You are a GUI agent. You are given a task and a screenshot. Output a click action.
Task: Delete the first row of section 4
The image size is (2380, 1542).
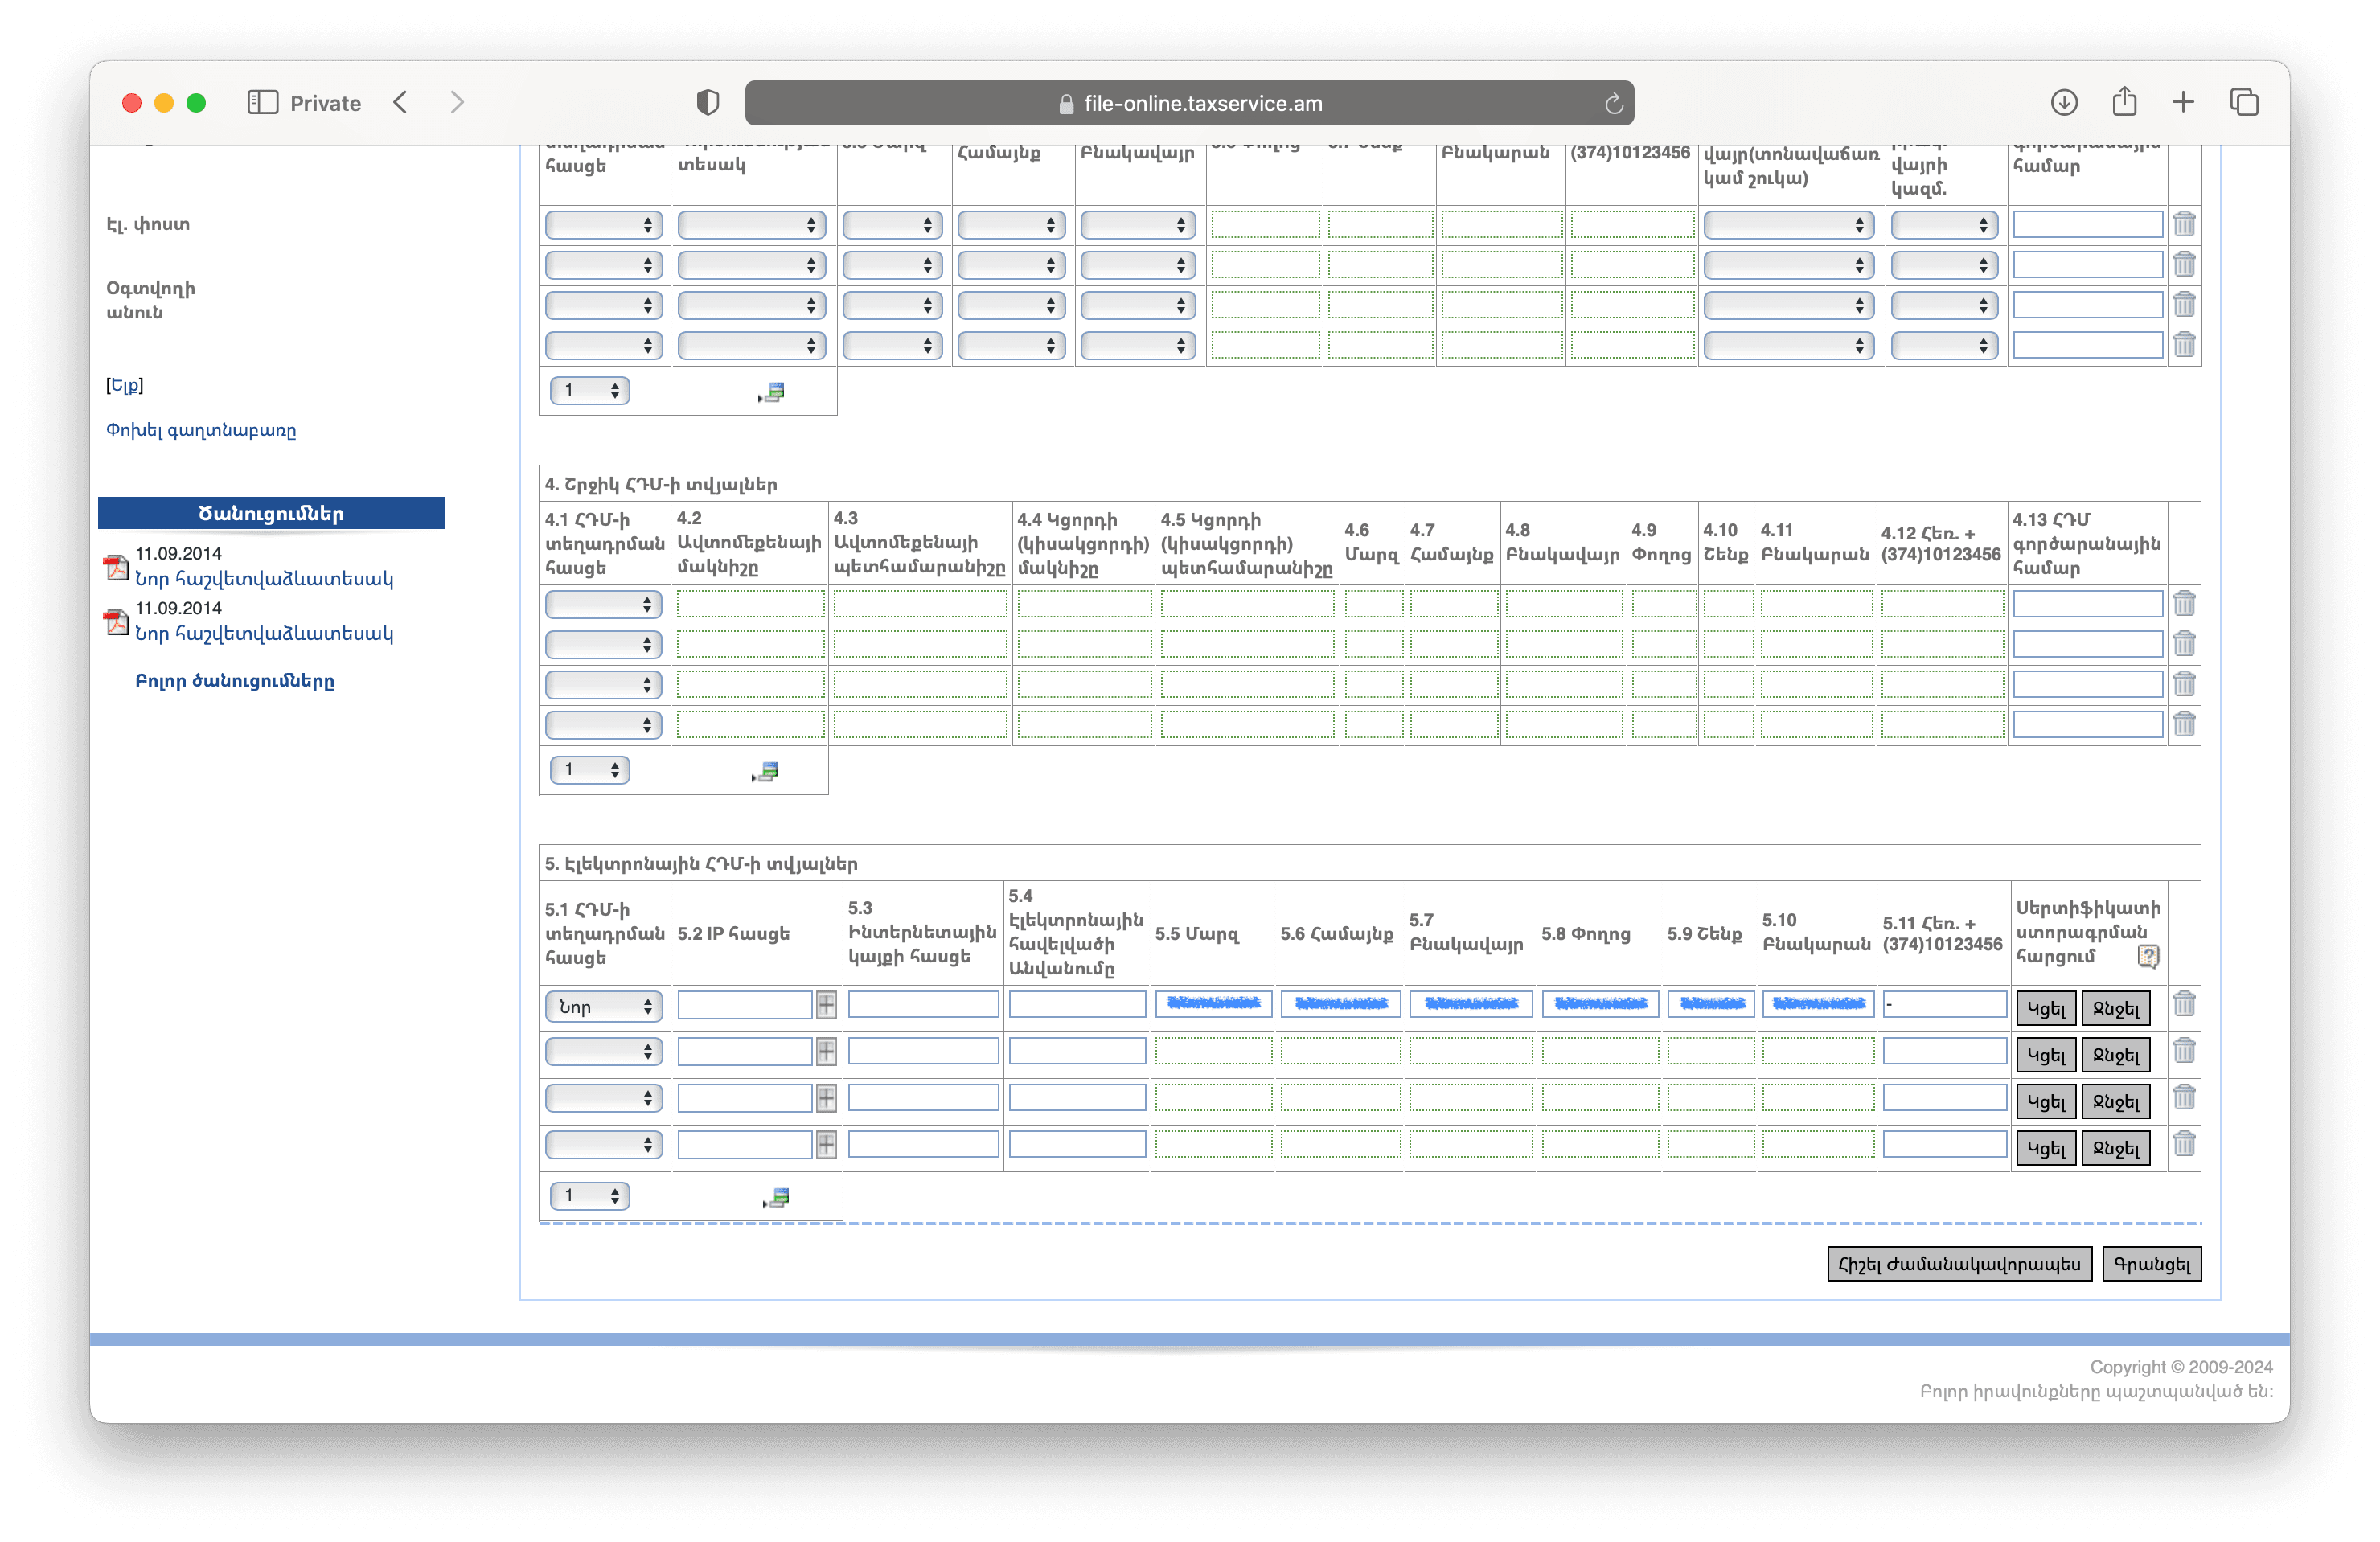(2184, 604)
